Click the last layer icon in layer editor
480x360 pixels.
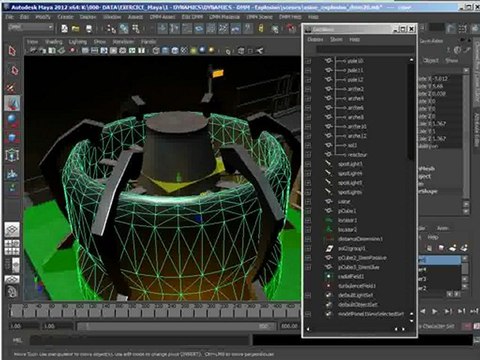pos(464,248)
